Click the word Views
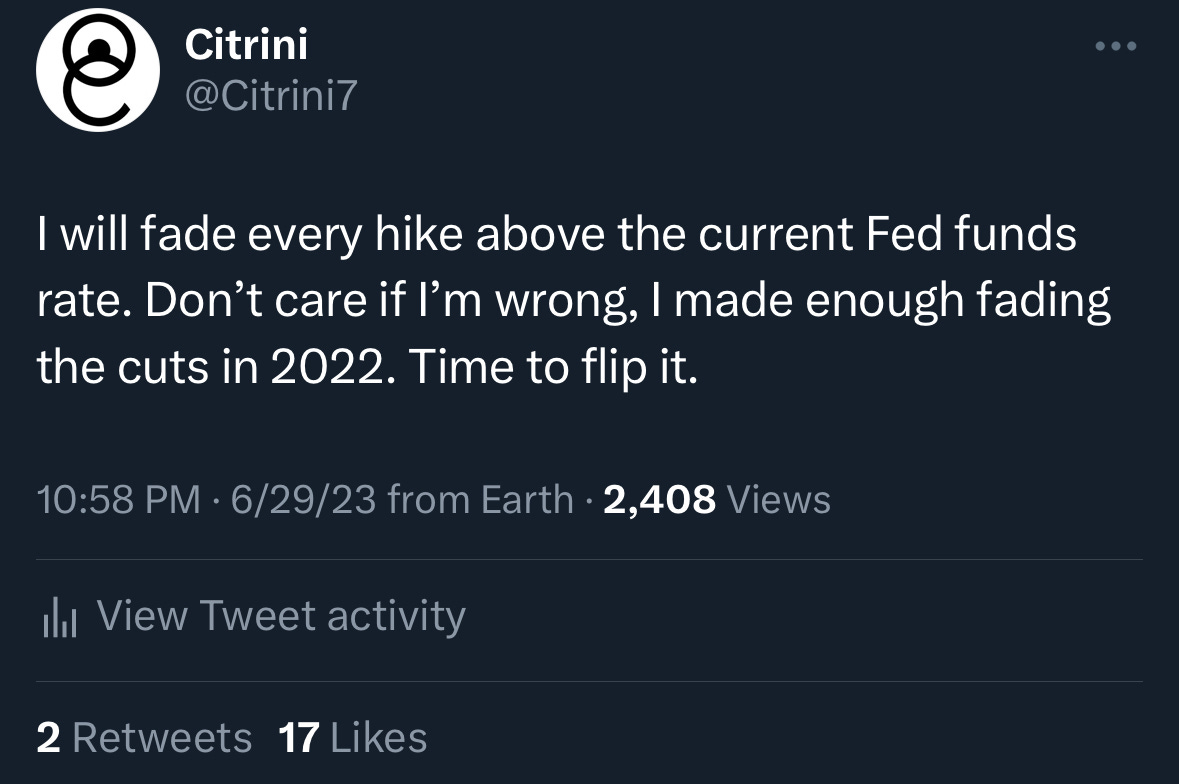The width and height of the screenshot is (1179, 784). coord(779,499)
